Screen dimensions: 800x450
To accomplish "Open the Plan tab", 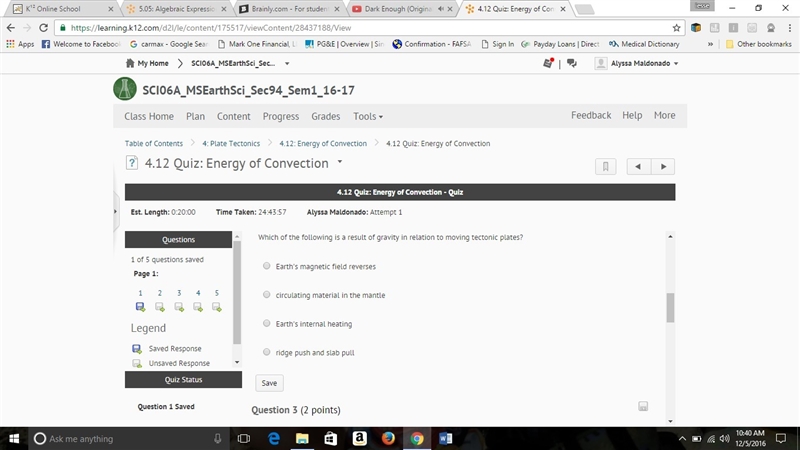I will click(x=195, y=116).
